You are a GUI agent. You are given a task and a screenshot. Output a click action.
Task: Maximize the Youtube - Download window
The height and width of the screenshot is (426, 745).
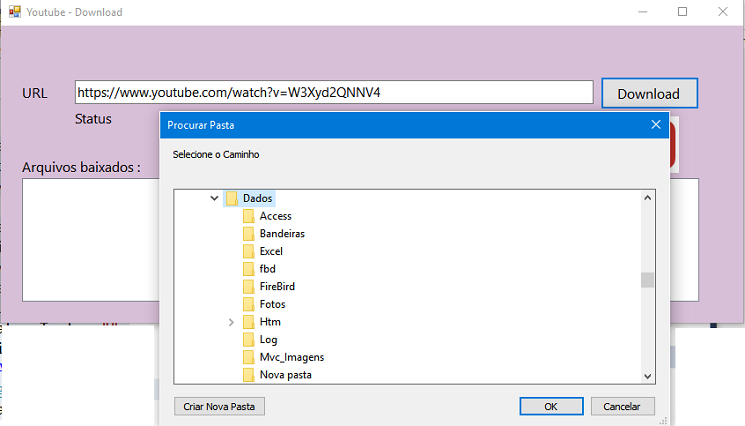682,12
